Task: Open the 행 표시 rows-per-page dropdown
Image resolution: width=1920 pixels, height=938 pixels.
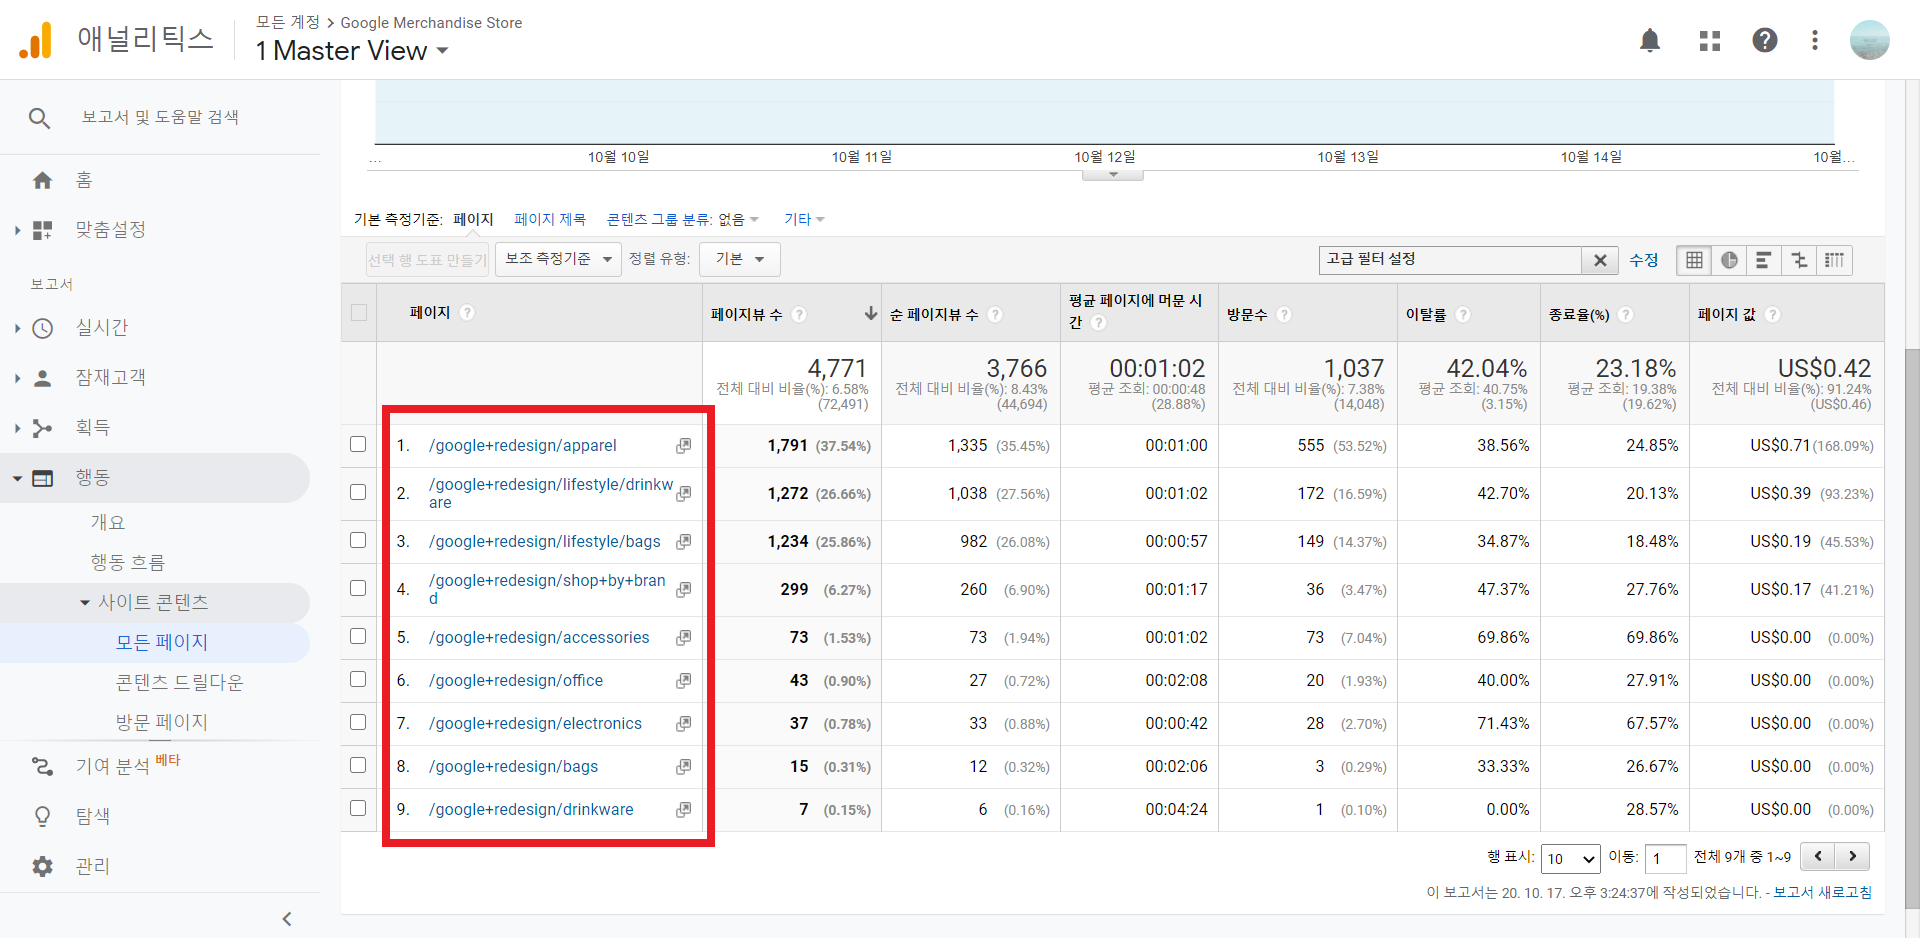Action: pyautogui.click(x=1571, y=858)
